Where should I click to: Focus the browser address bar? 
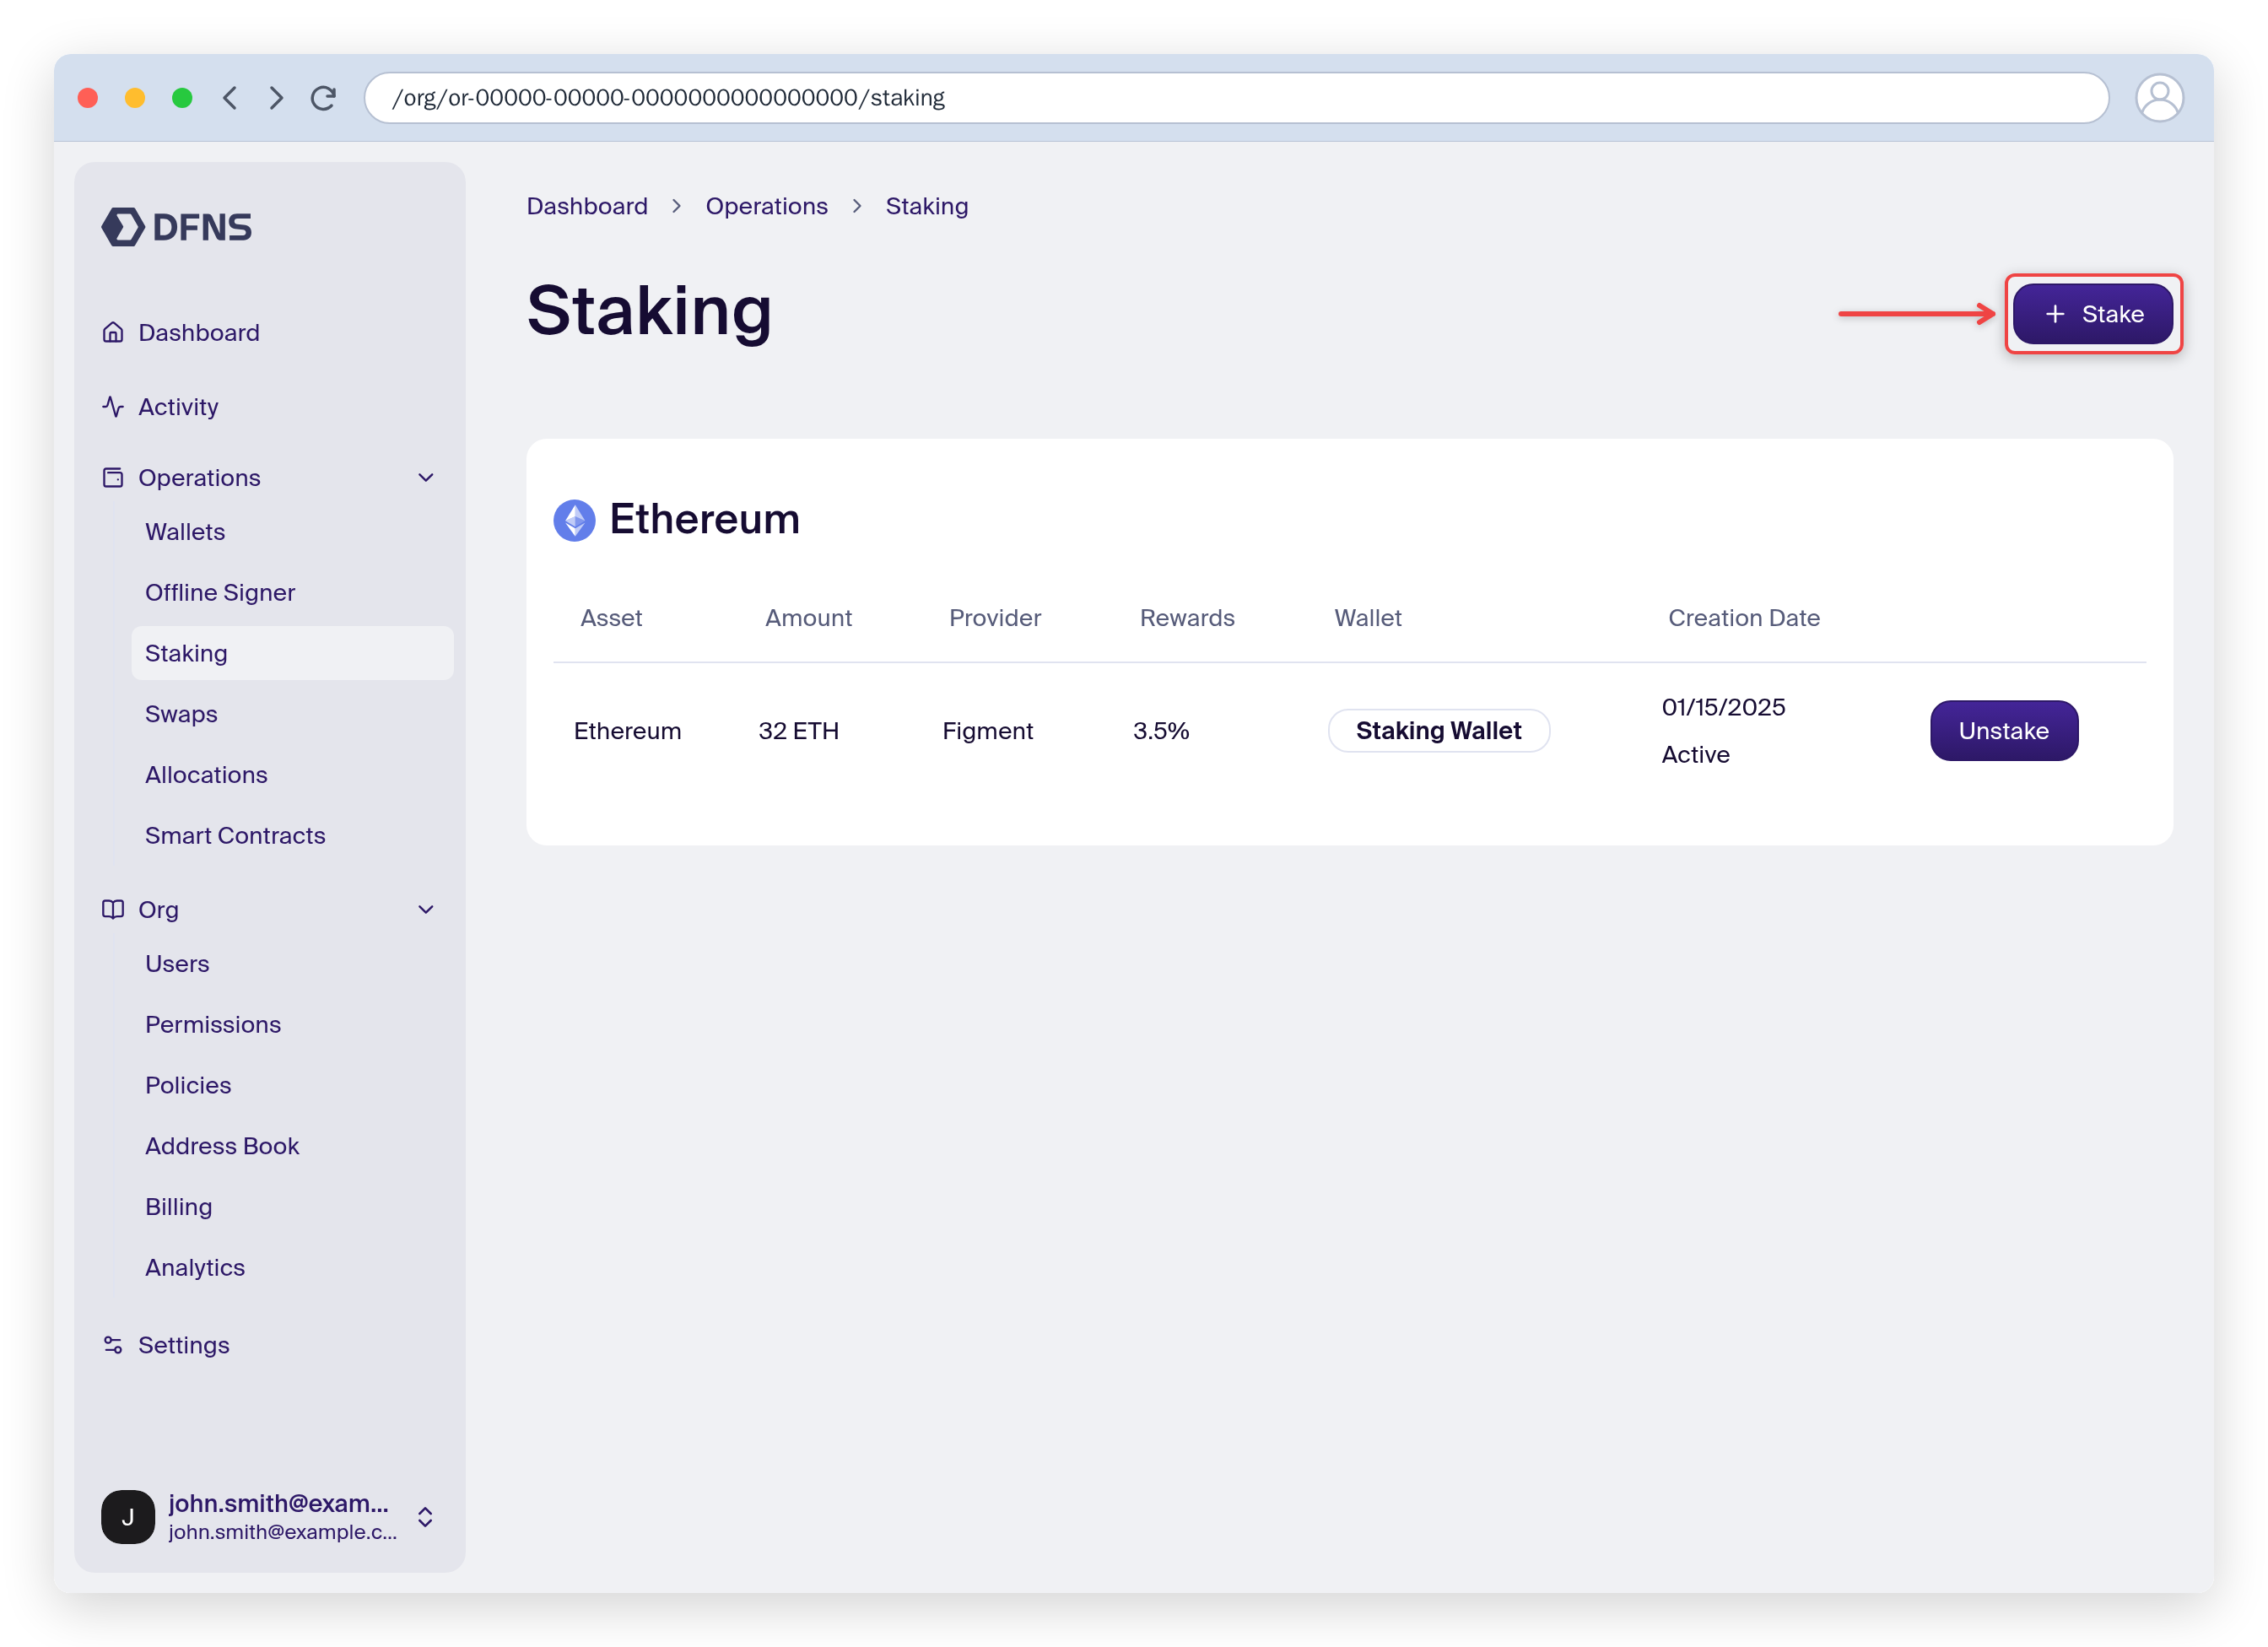[1236, 97]
